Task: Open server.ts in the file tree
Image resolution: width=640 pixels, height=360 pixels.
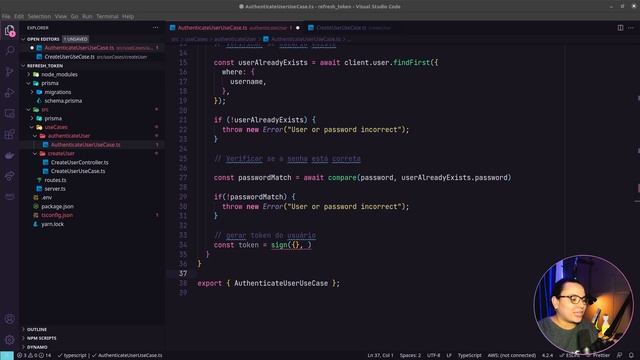Action: (55, 189)
